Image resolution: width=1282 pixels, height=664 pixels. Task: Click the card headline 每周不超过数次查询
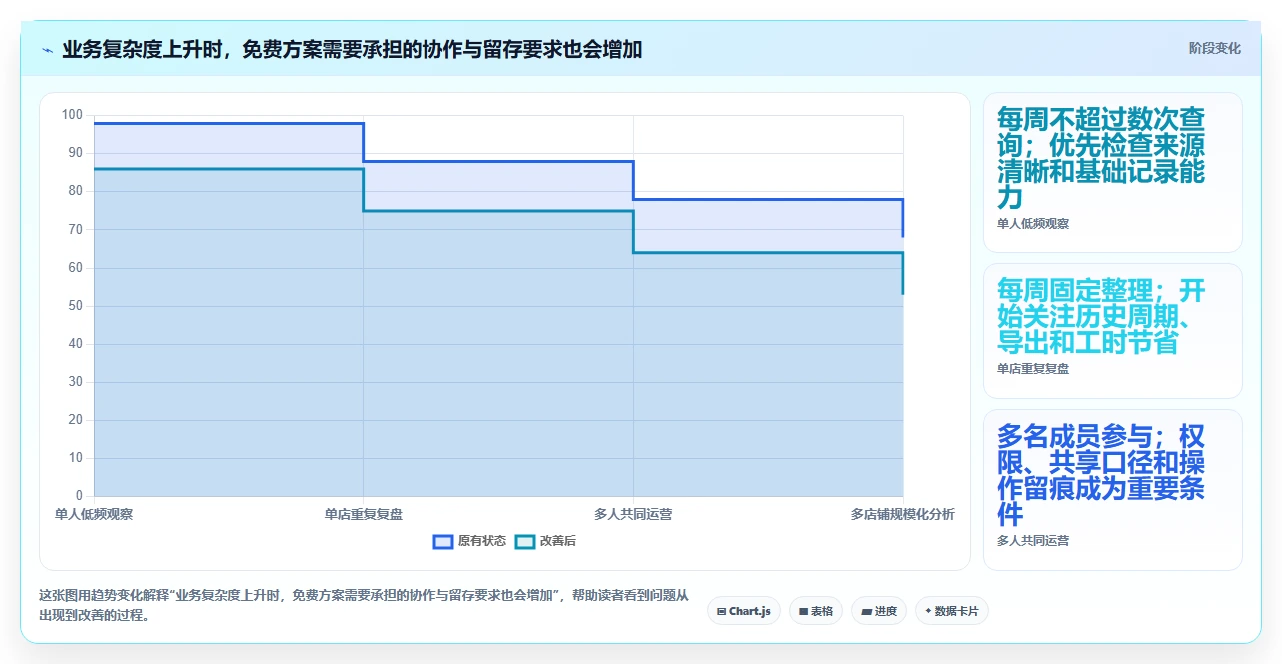(1101, 158)
